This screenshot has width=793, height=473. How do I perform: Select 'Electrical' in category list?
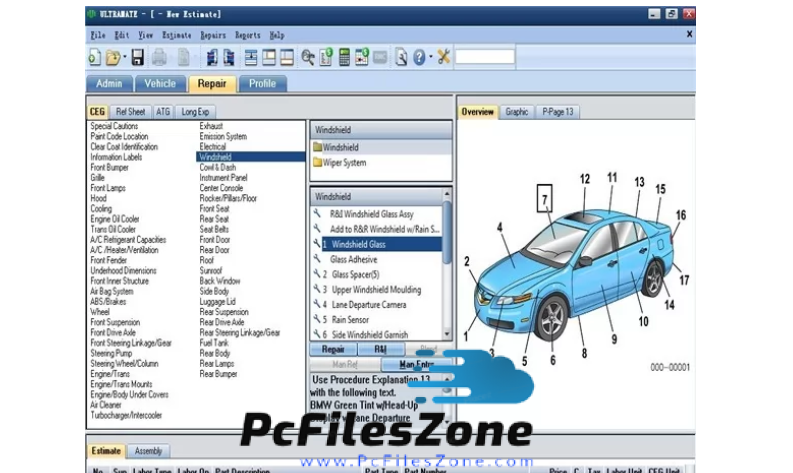click(x=212, y=147)
